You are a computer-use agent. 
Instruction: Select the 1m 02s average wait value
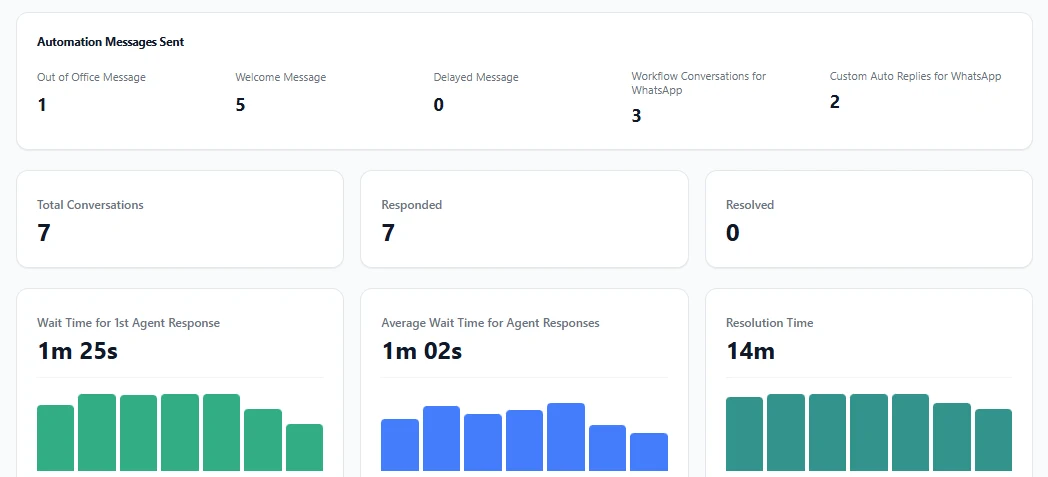(422, 351)
